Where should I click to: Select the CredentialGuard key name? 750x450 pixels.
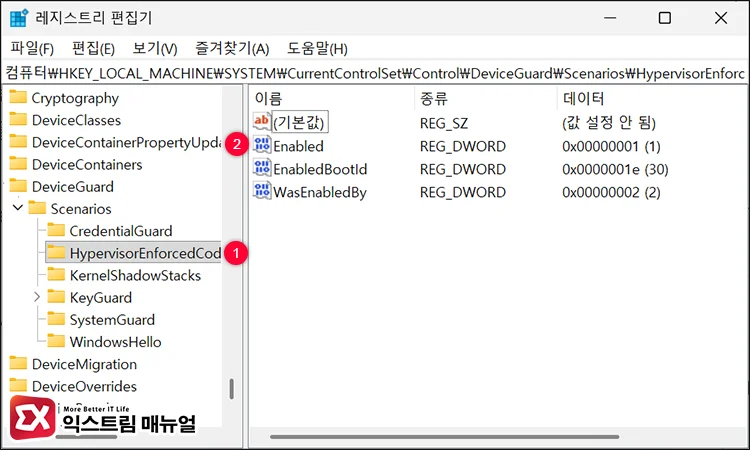coord(121,231)
